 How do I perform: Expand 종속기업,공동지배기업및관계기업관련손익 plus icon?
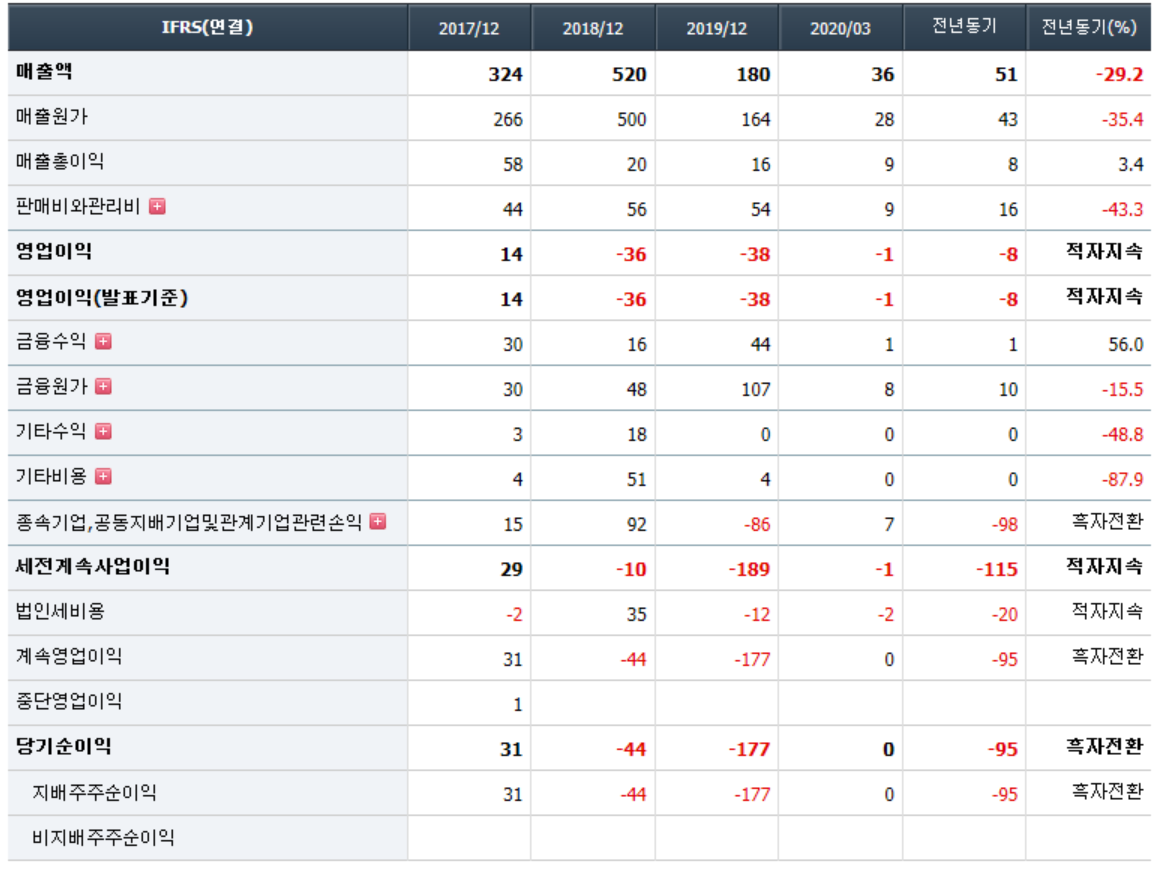[x=378, y=521]
